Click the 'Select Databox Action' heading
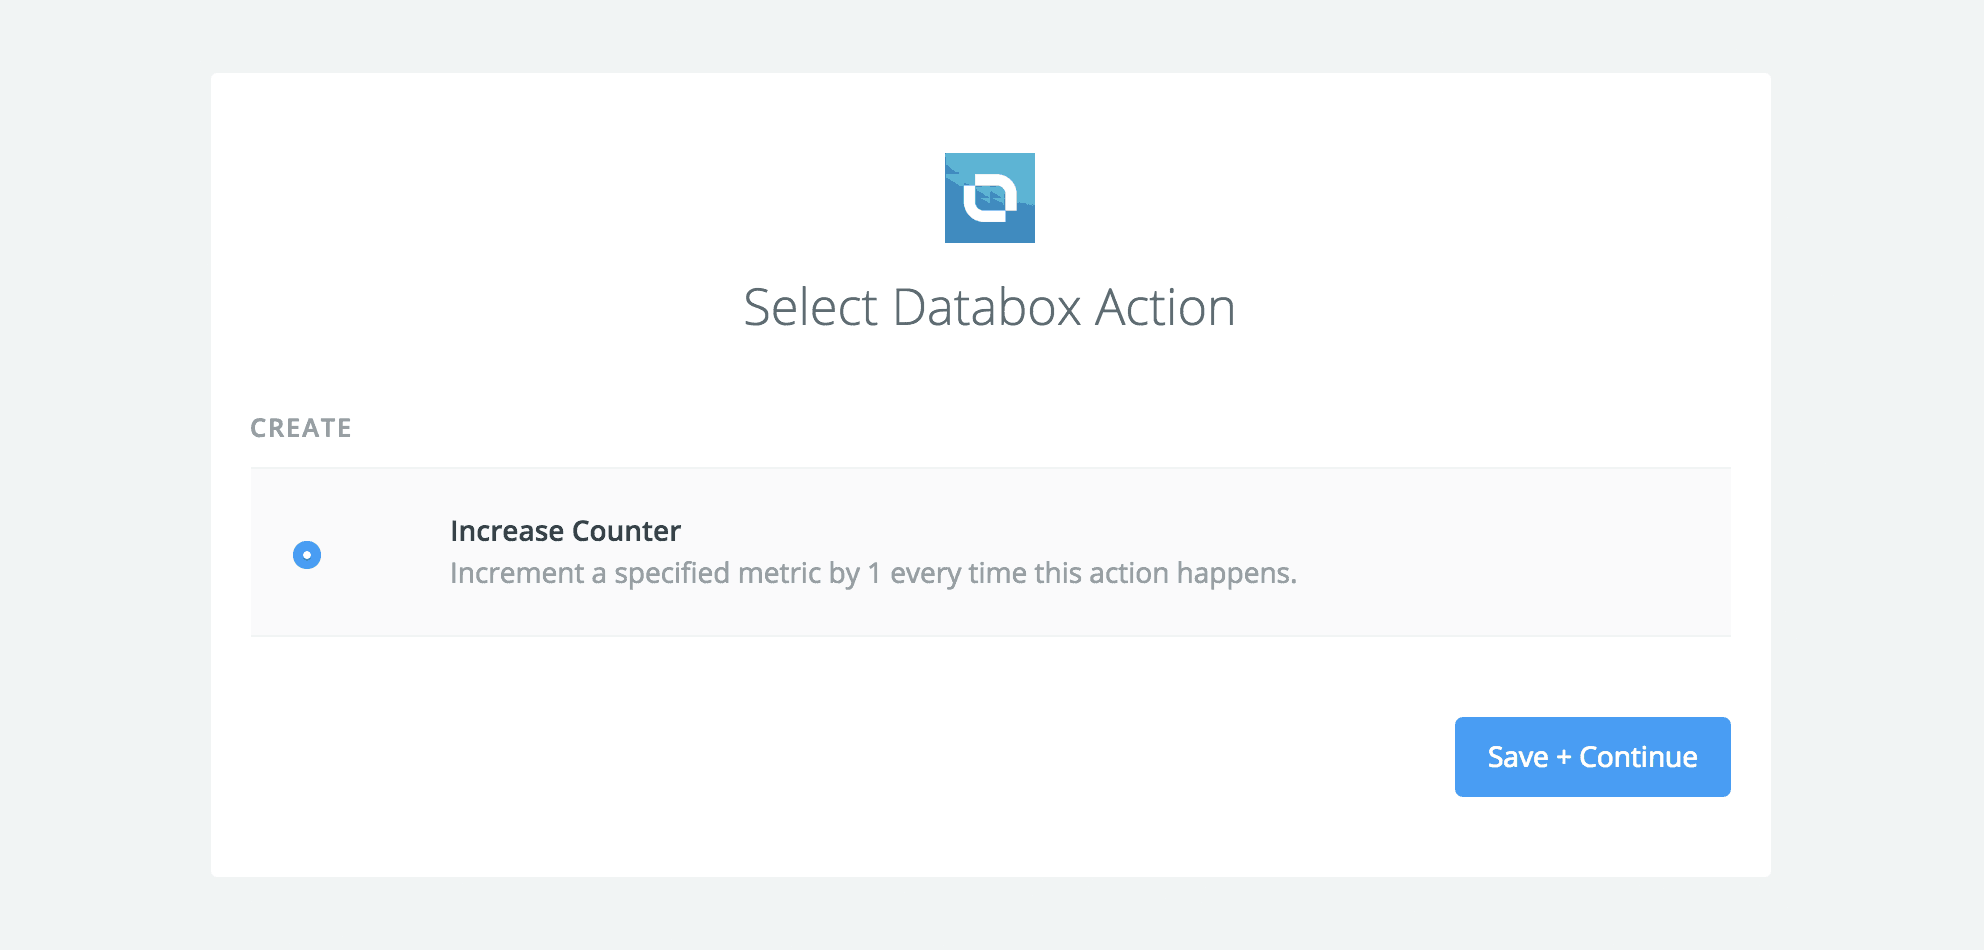This screenshot has width=1984, height=950. [989, 307]
